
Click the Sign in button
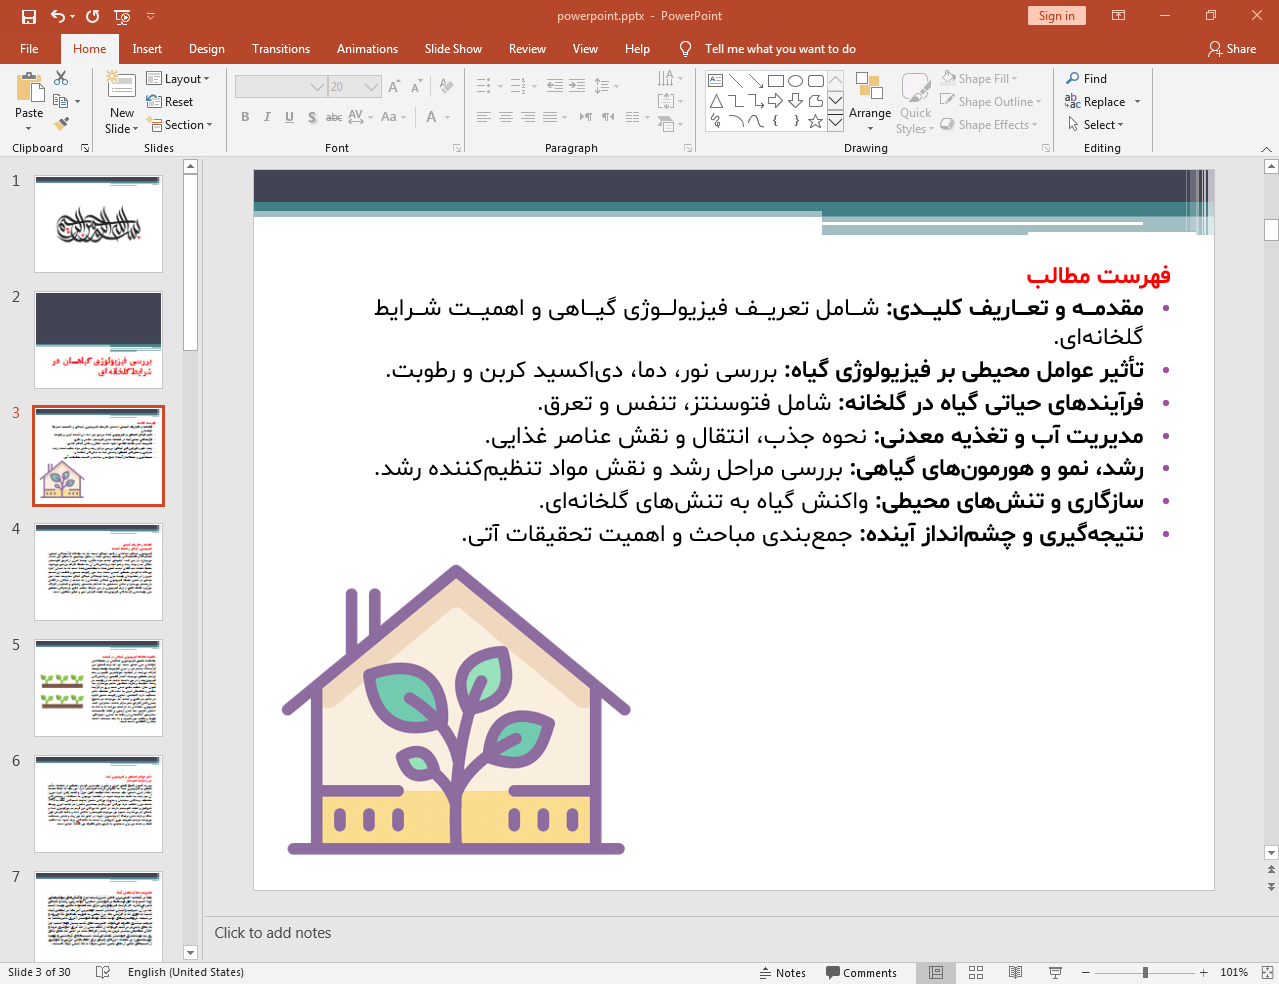[1056, 16]
